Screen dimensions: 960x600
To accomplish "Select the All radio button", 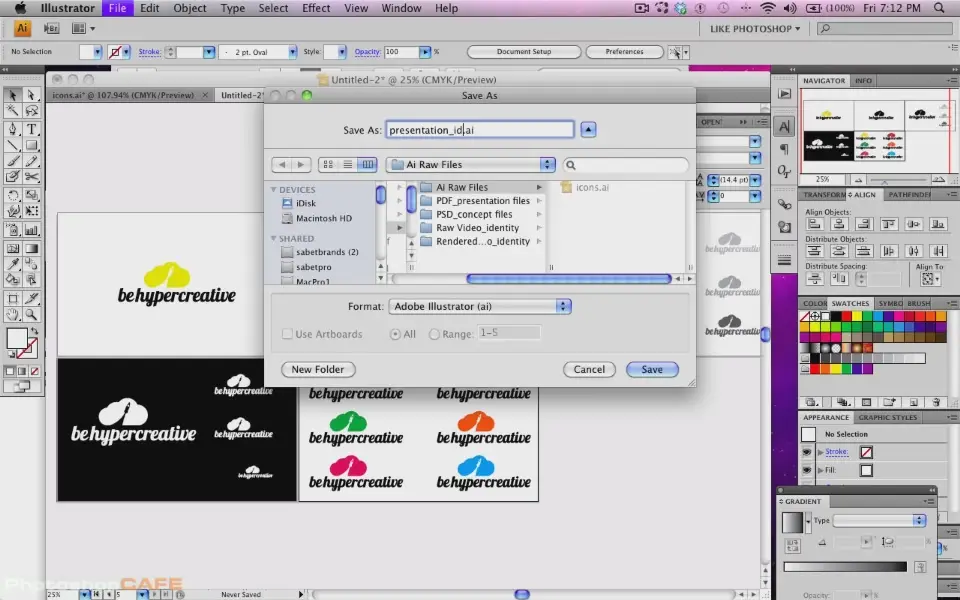I will click(x=395, y=334).
